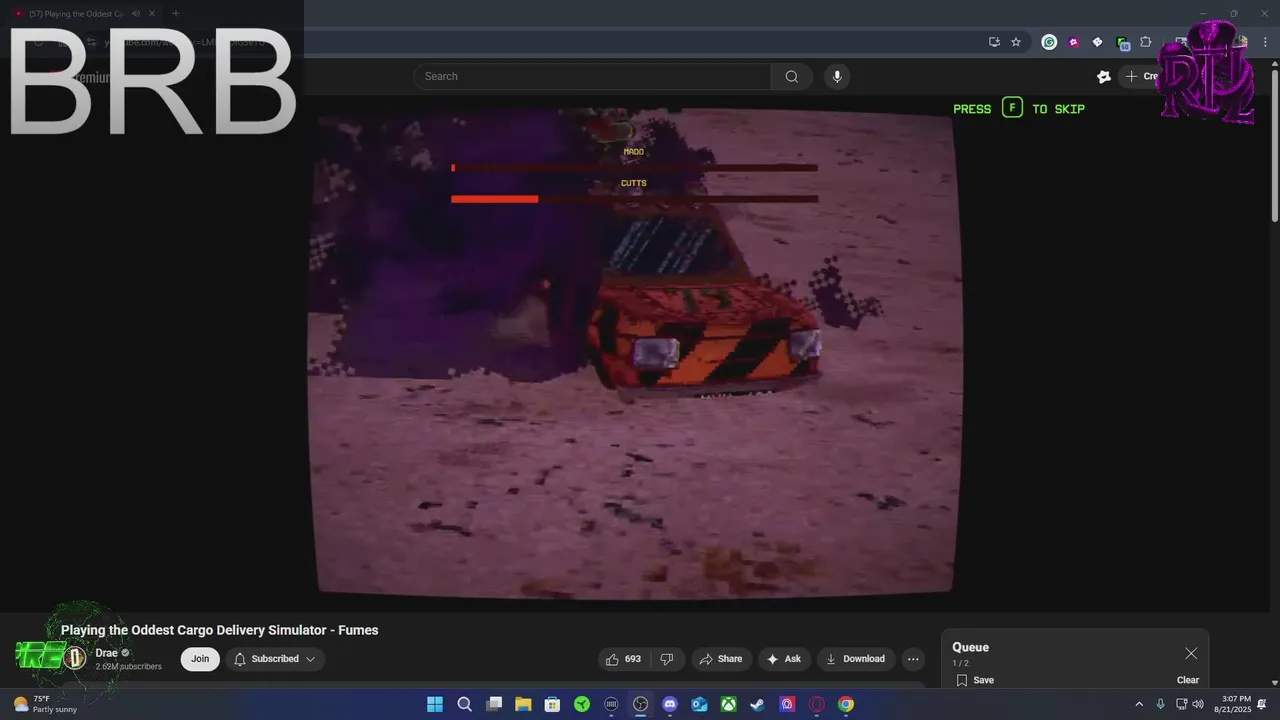Click the Join membership button
The height and width of the screenshot is (720, 1280).
(x=200, y=659)
